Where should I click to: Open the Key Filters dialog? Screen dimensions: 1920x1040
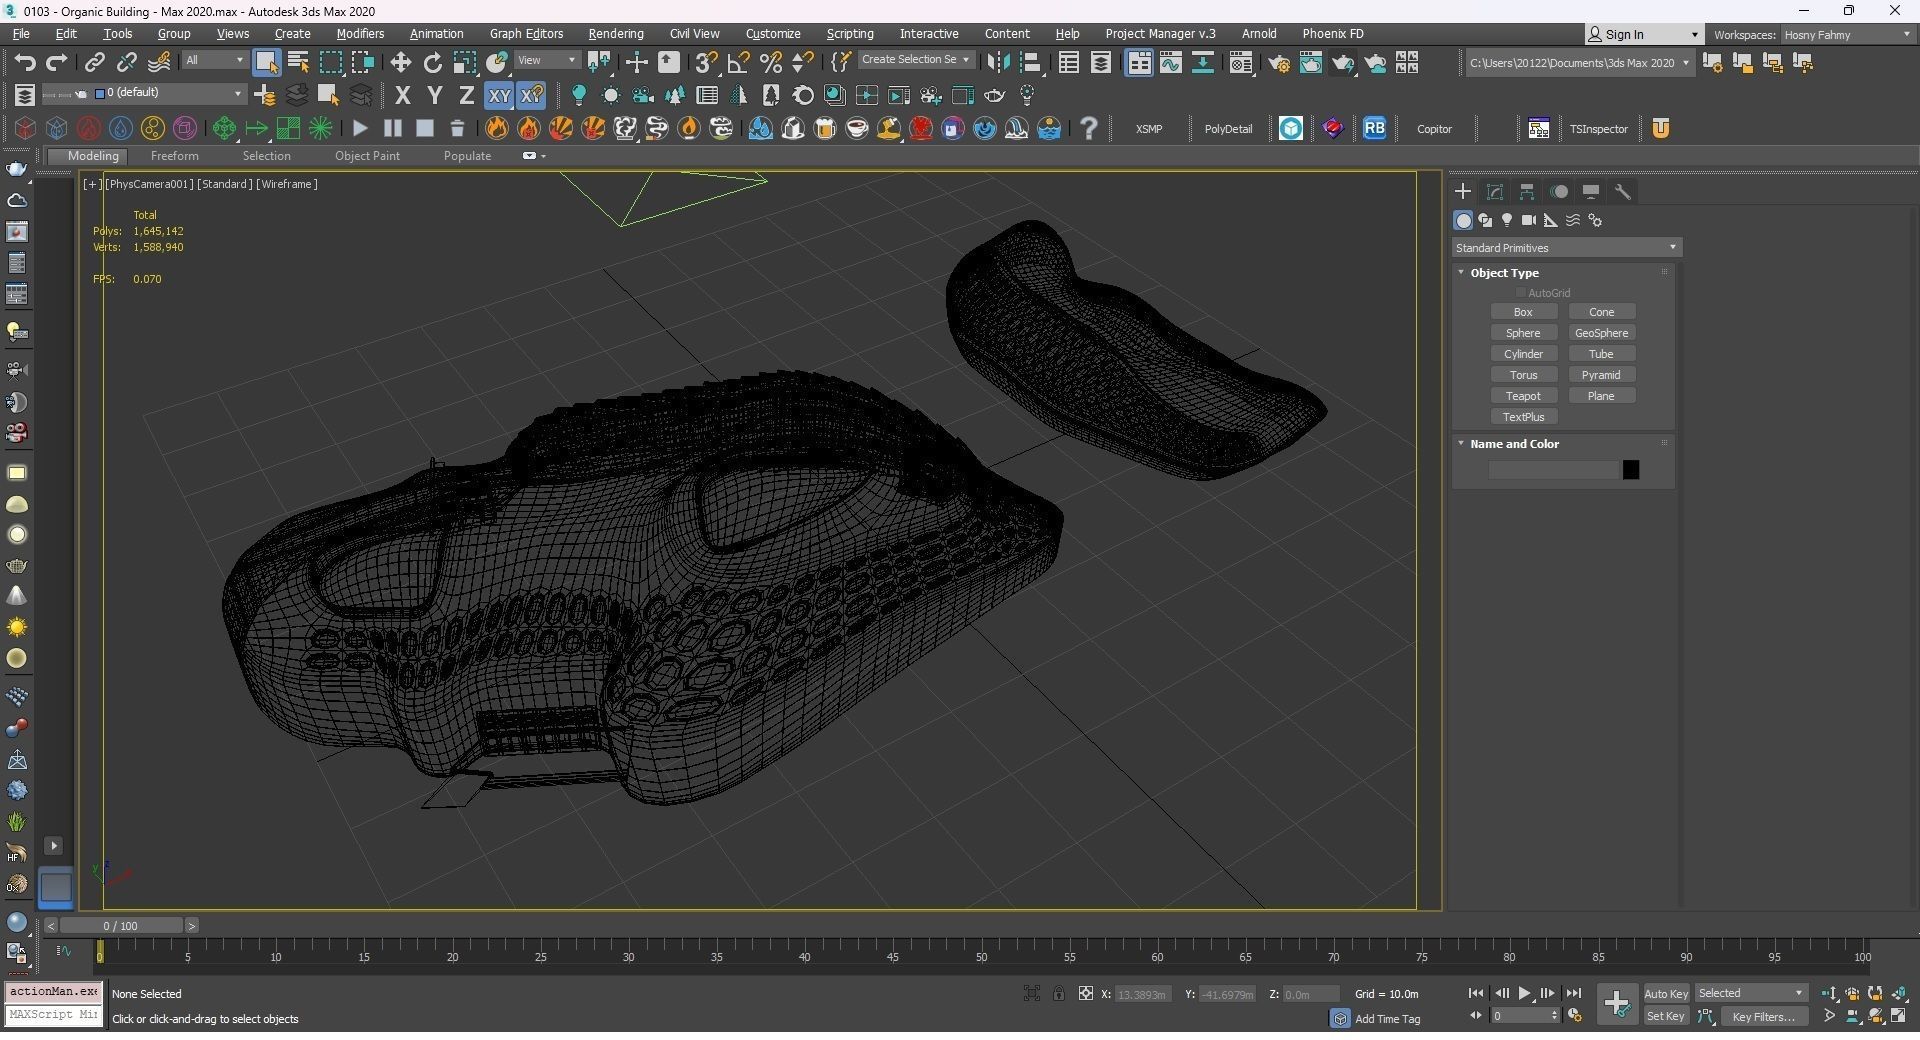click(1764, 1016)
